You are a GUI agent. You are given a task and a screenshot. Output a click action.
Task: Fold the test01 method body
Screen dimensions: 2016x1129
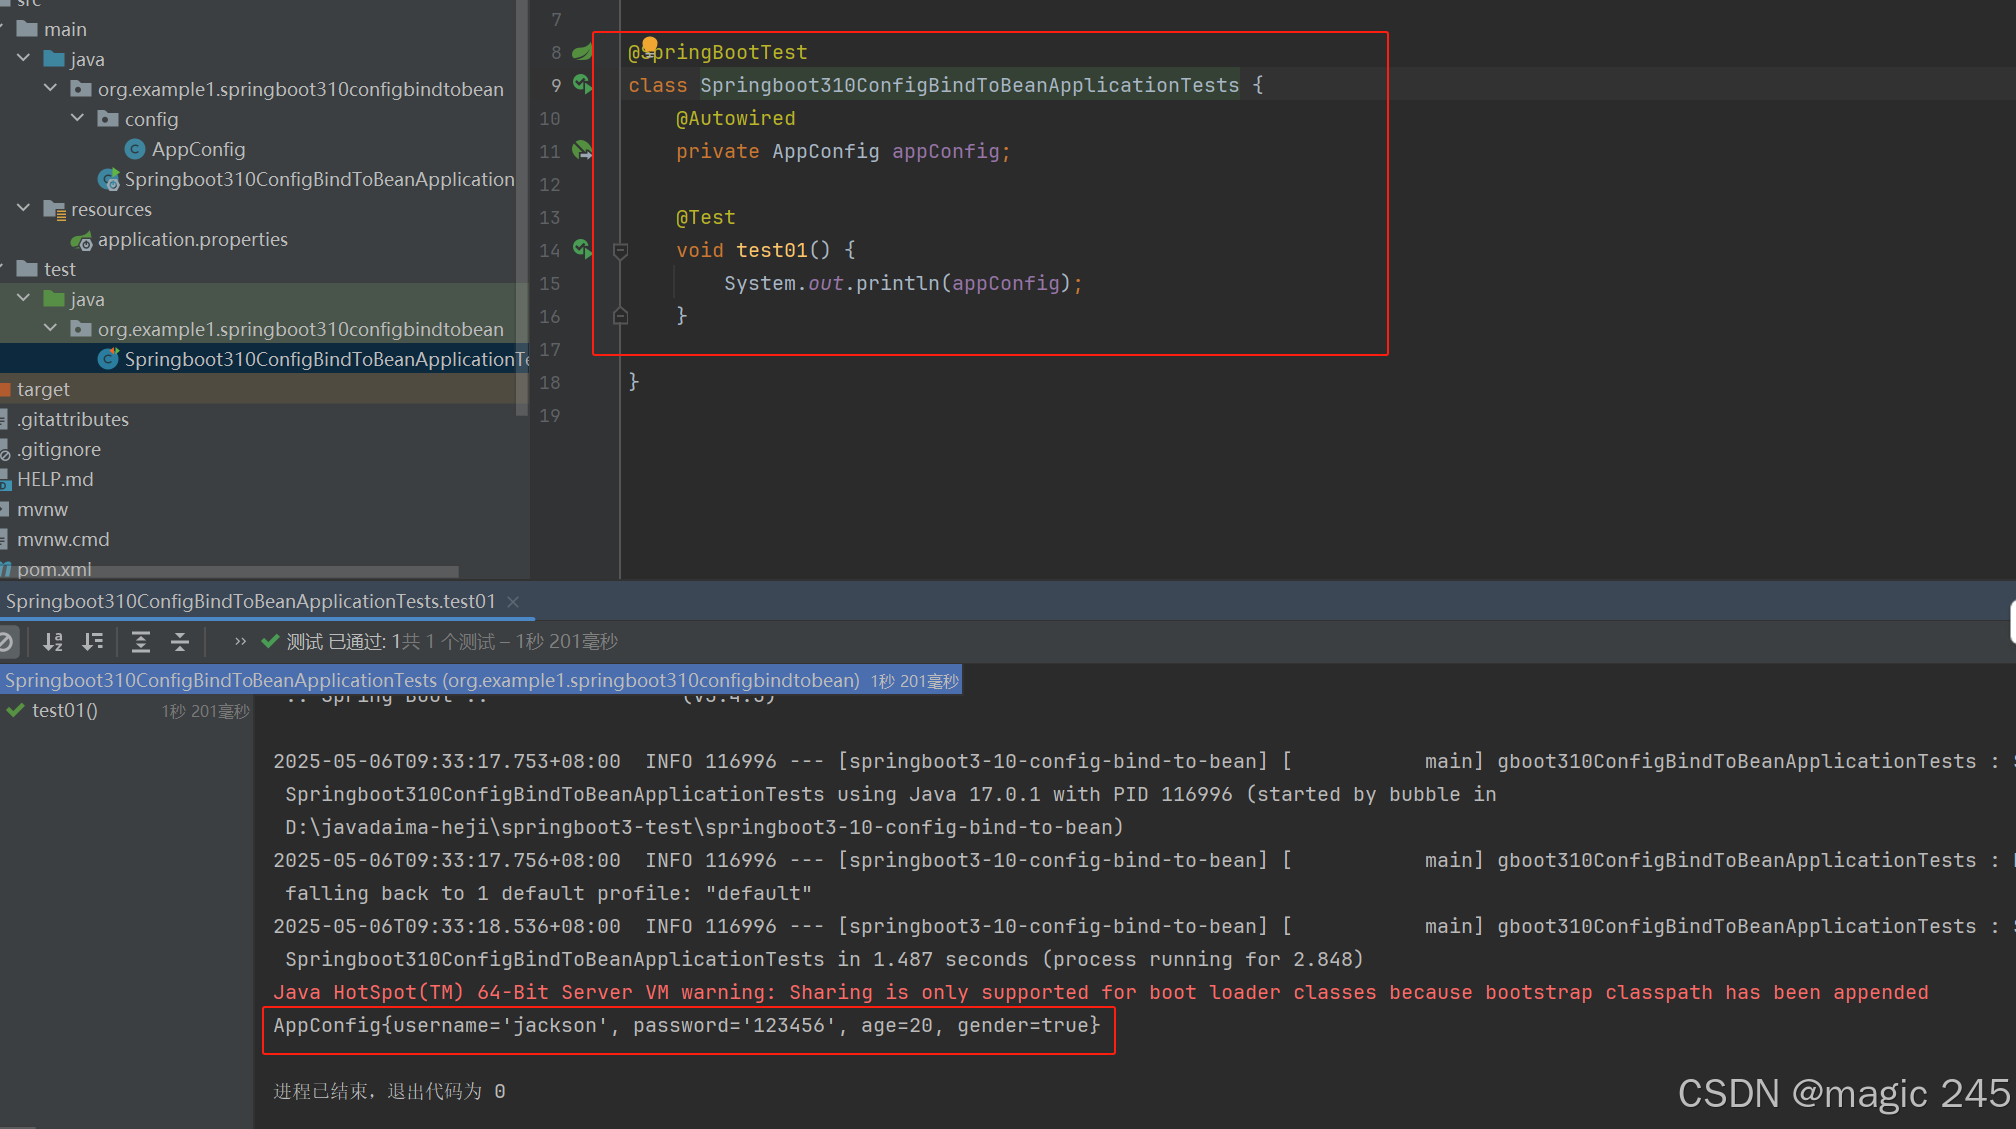(x=620, y=250)
